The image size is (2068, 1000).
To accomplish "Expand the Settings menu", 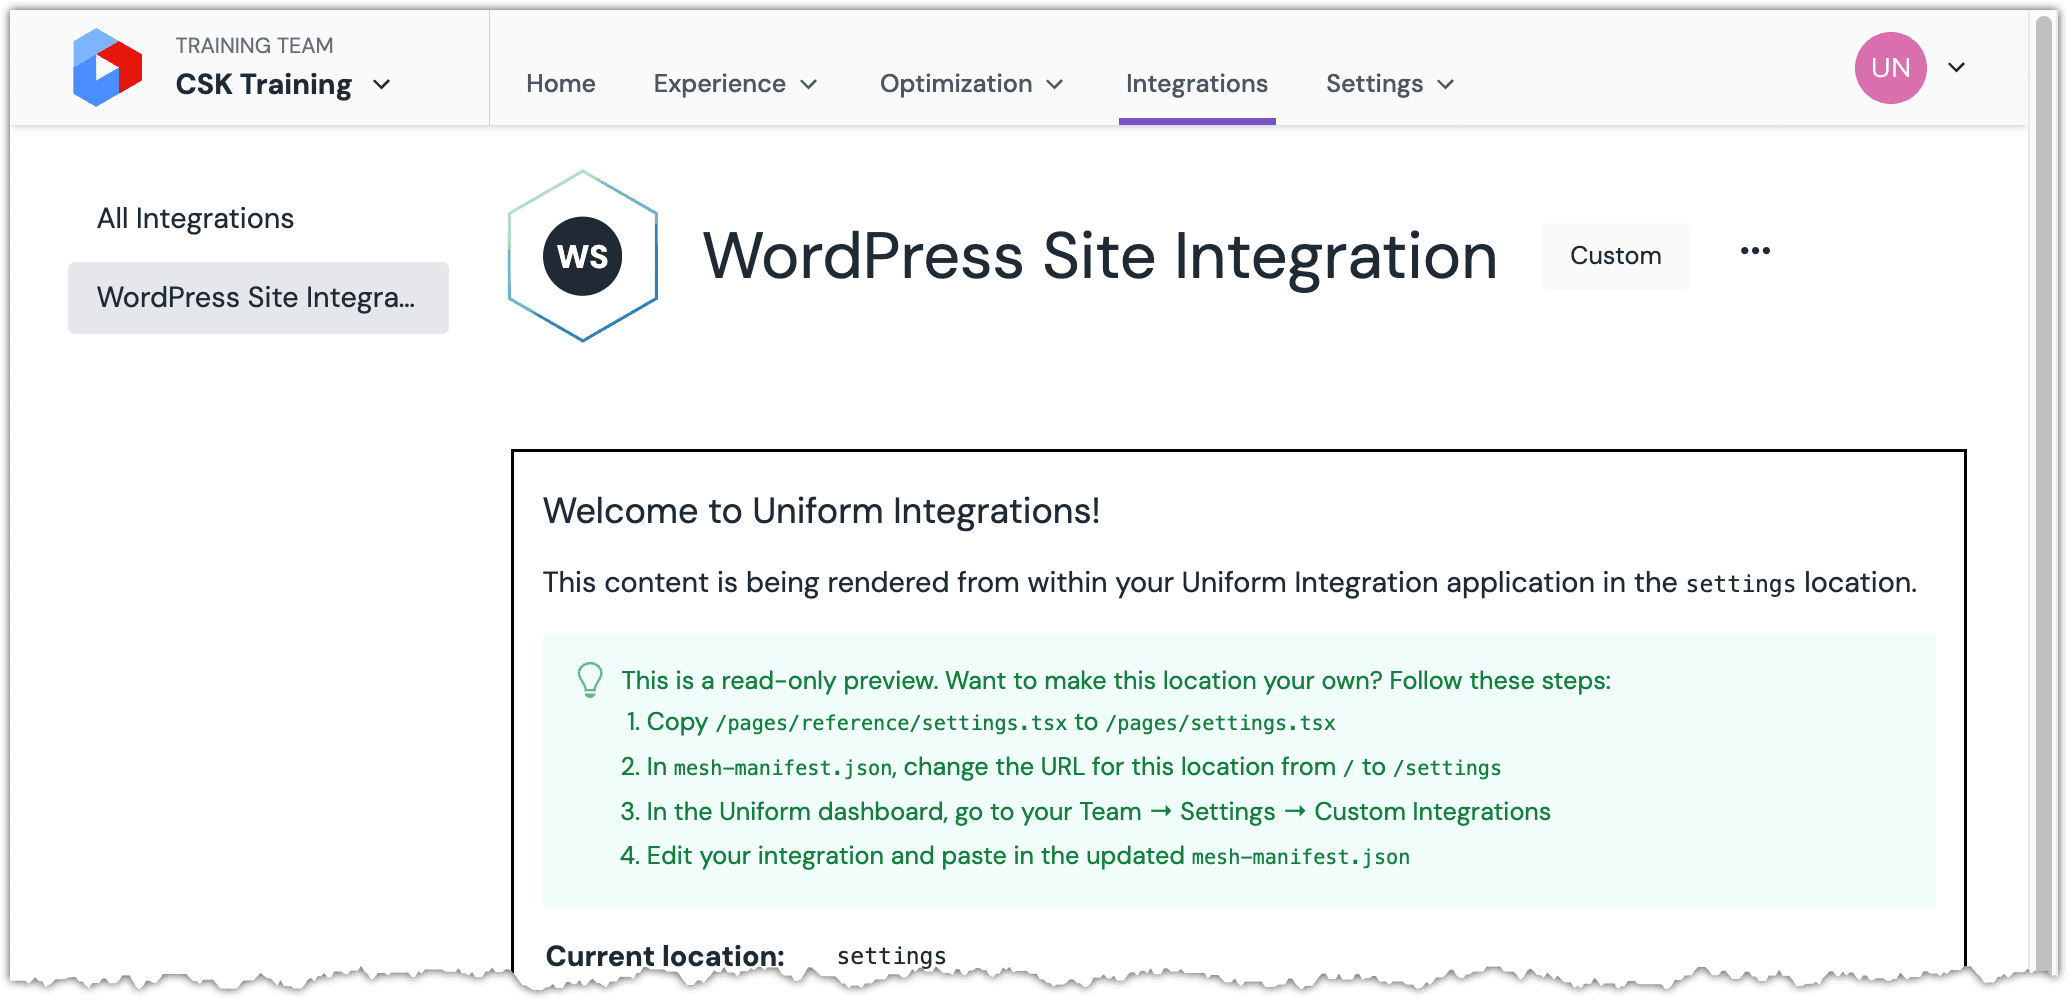I will [1390, 84].
